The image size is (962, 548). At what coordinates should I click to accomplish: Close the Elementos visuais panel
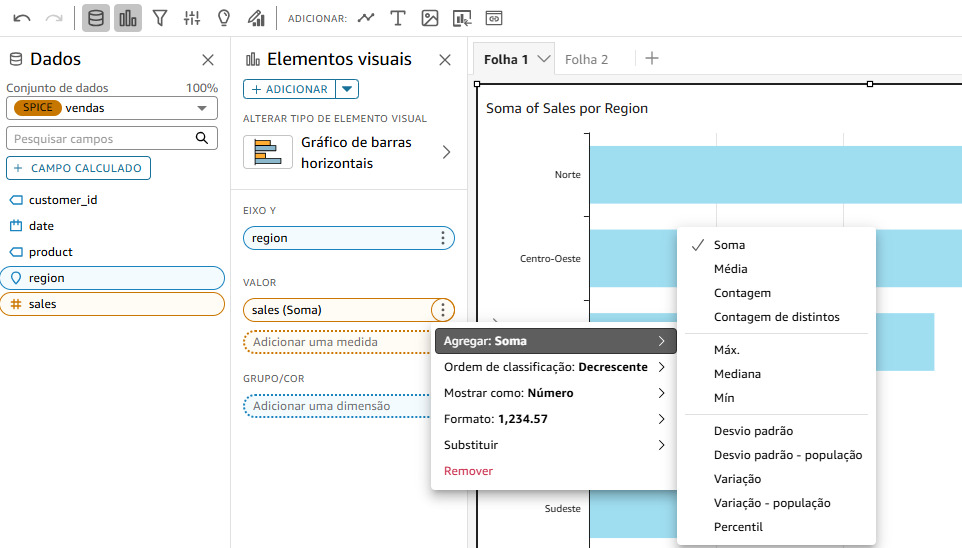[445, 60]
